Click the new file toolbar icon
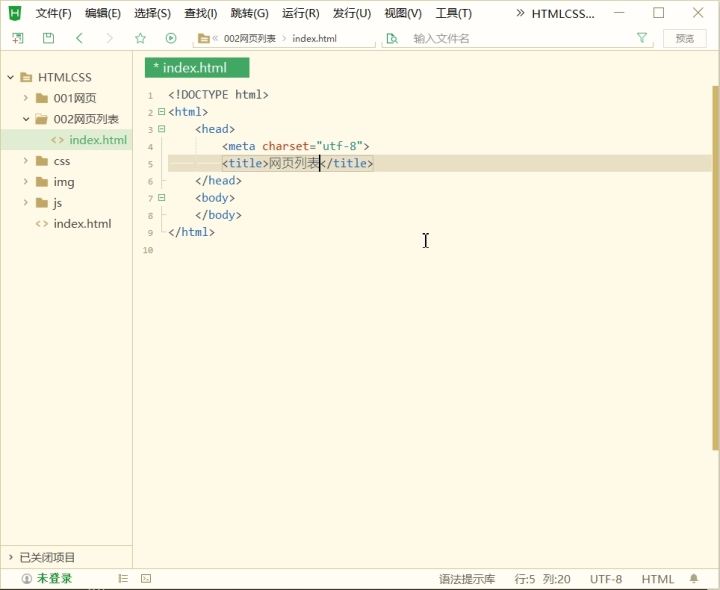The width and height of the screenshot is (720, 590). 17,38
